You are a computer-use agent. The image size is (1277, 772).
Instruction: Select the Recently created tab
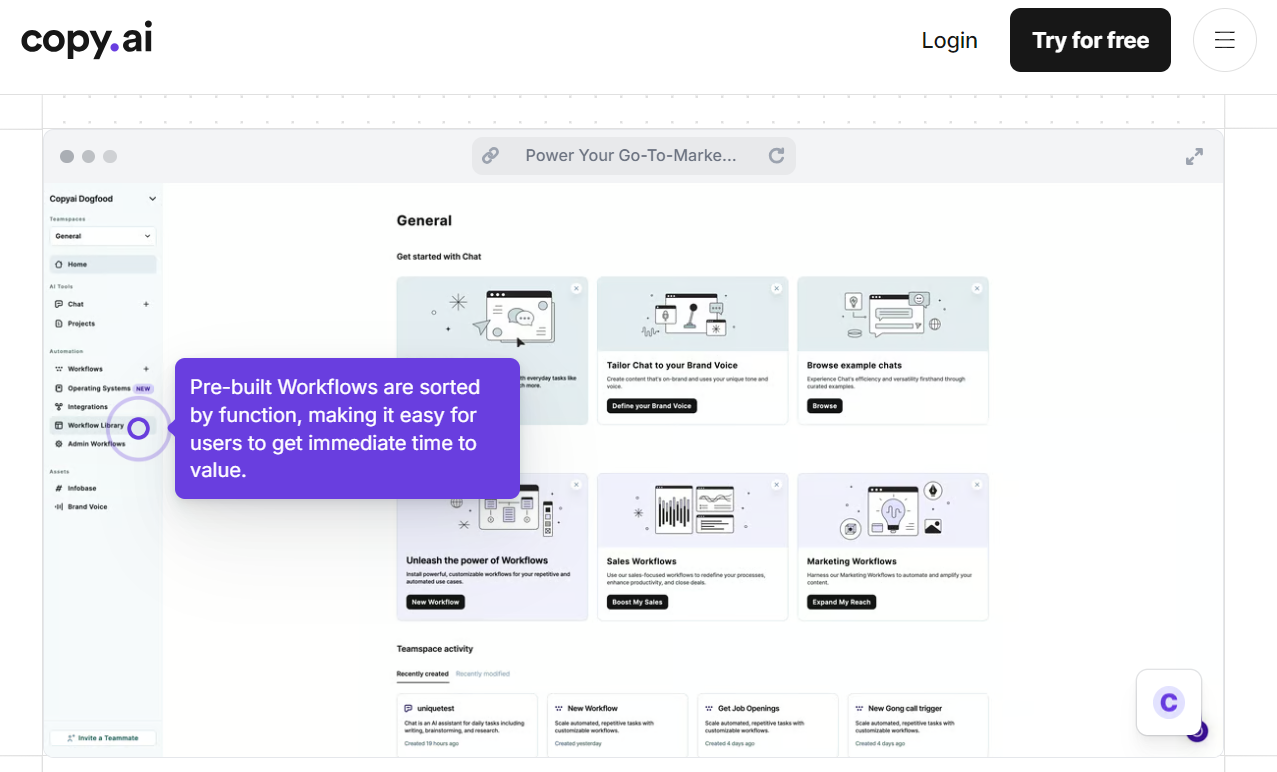click(422, 674)
